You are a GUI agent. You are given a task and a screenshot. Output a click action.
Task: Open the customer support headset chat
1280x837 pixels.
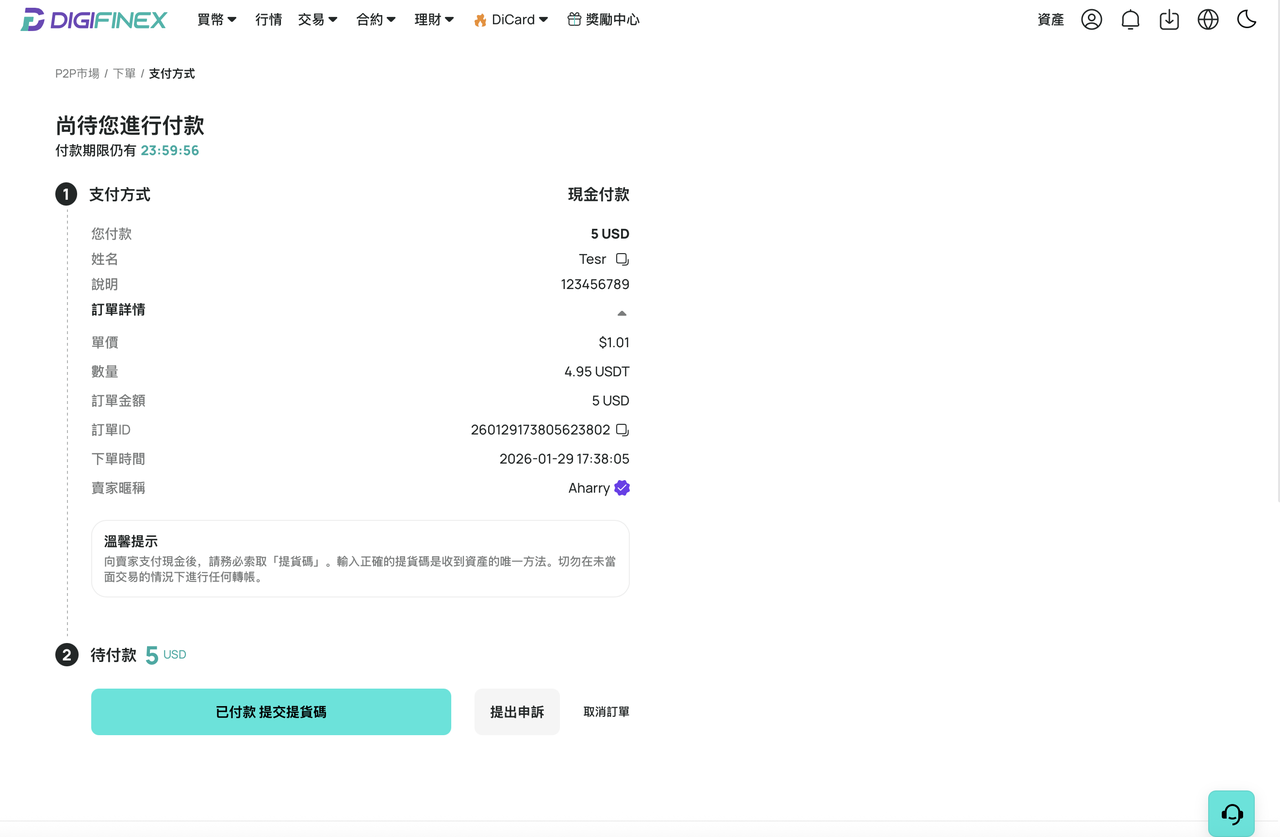click(x=1232, y=813)
